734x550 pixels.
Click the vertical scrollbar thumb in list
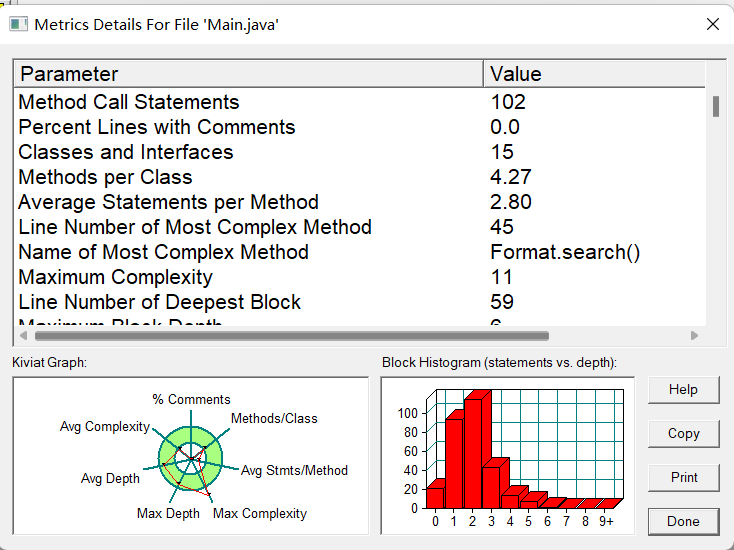716,106
